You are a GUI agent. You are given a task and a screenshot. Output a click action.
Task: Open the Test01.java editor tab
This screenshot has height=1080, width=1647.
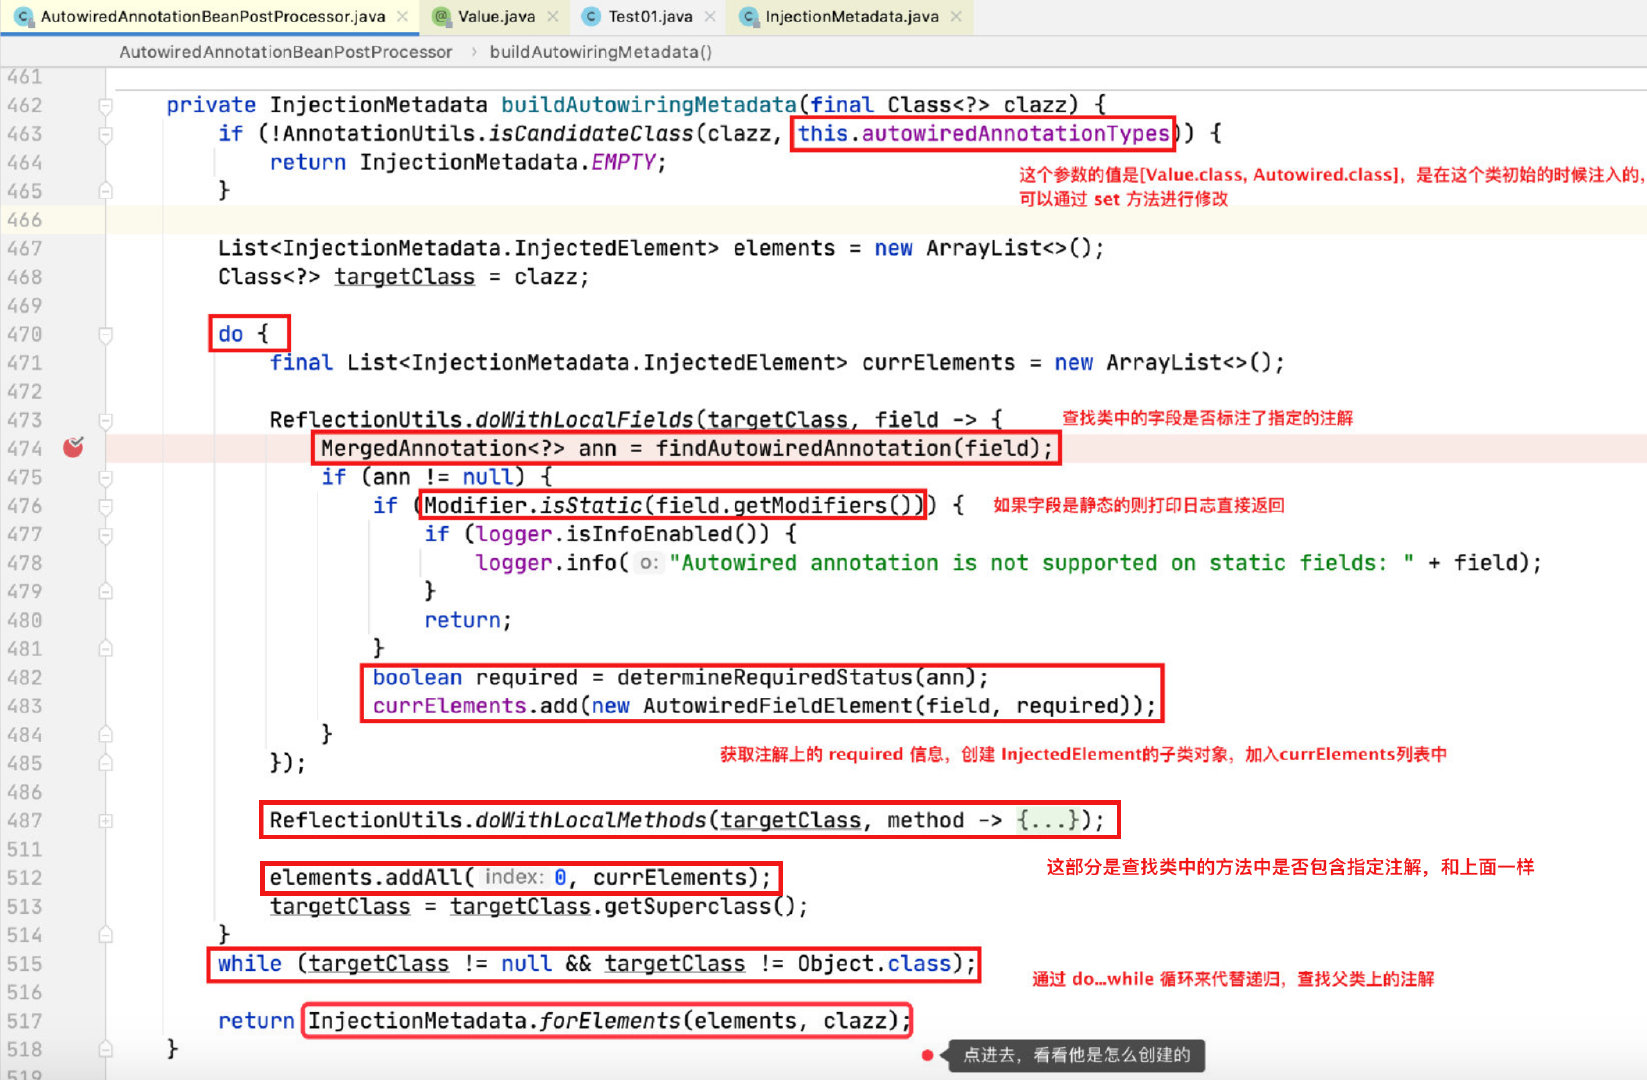coord(650,17)
